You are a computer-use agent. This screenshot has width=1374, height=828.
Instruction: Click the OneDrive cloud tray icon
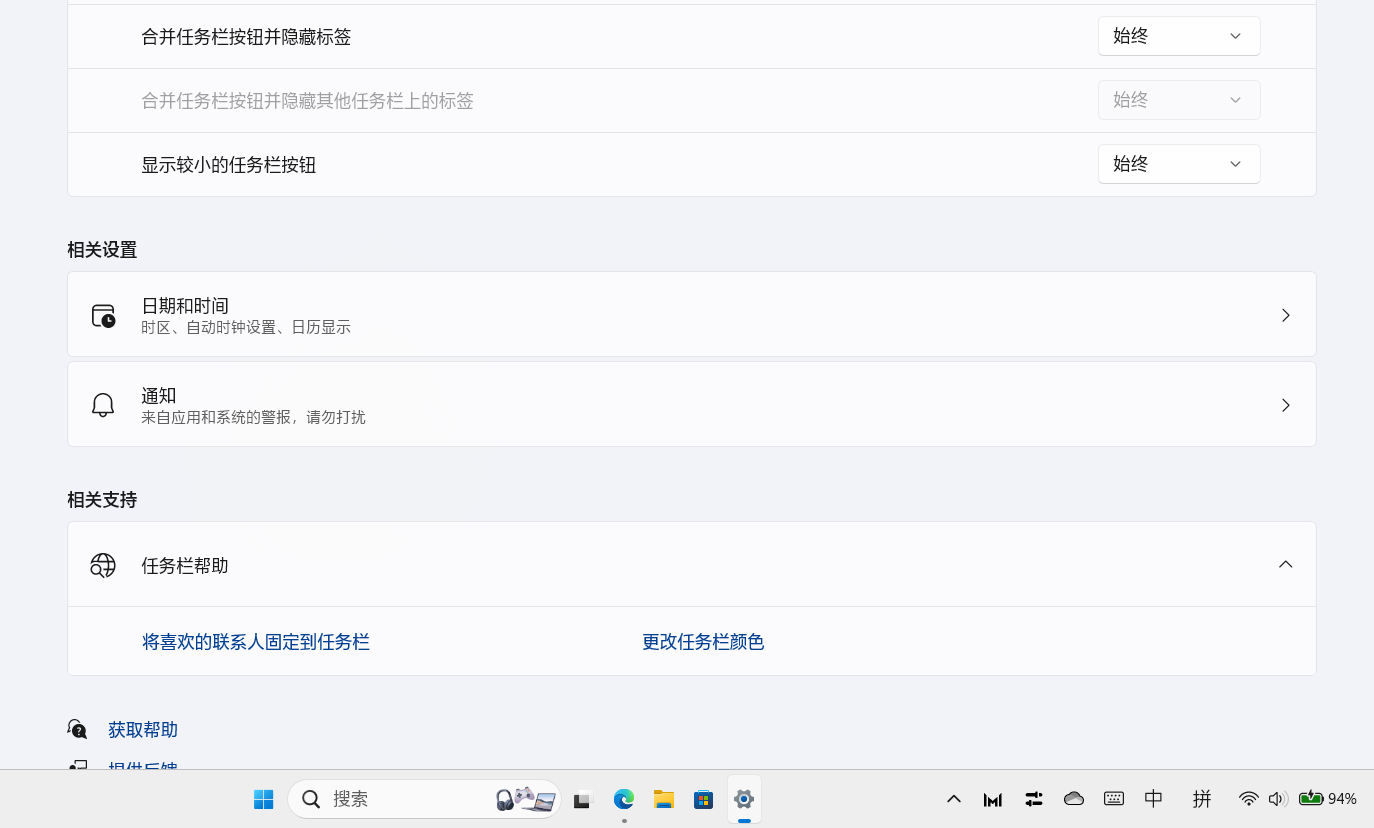[x=1074, y=799]
